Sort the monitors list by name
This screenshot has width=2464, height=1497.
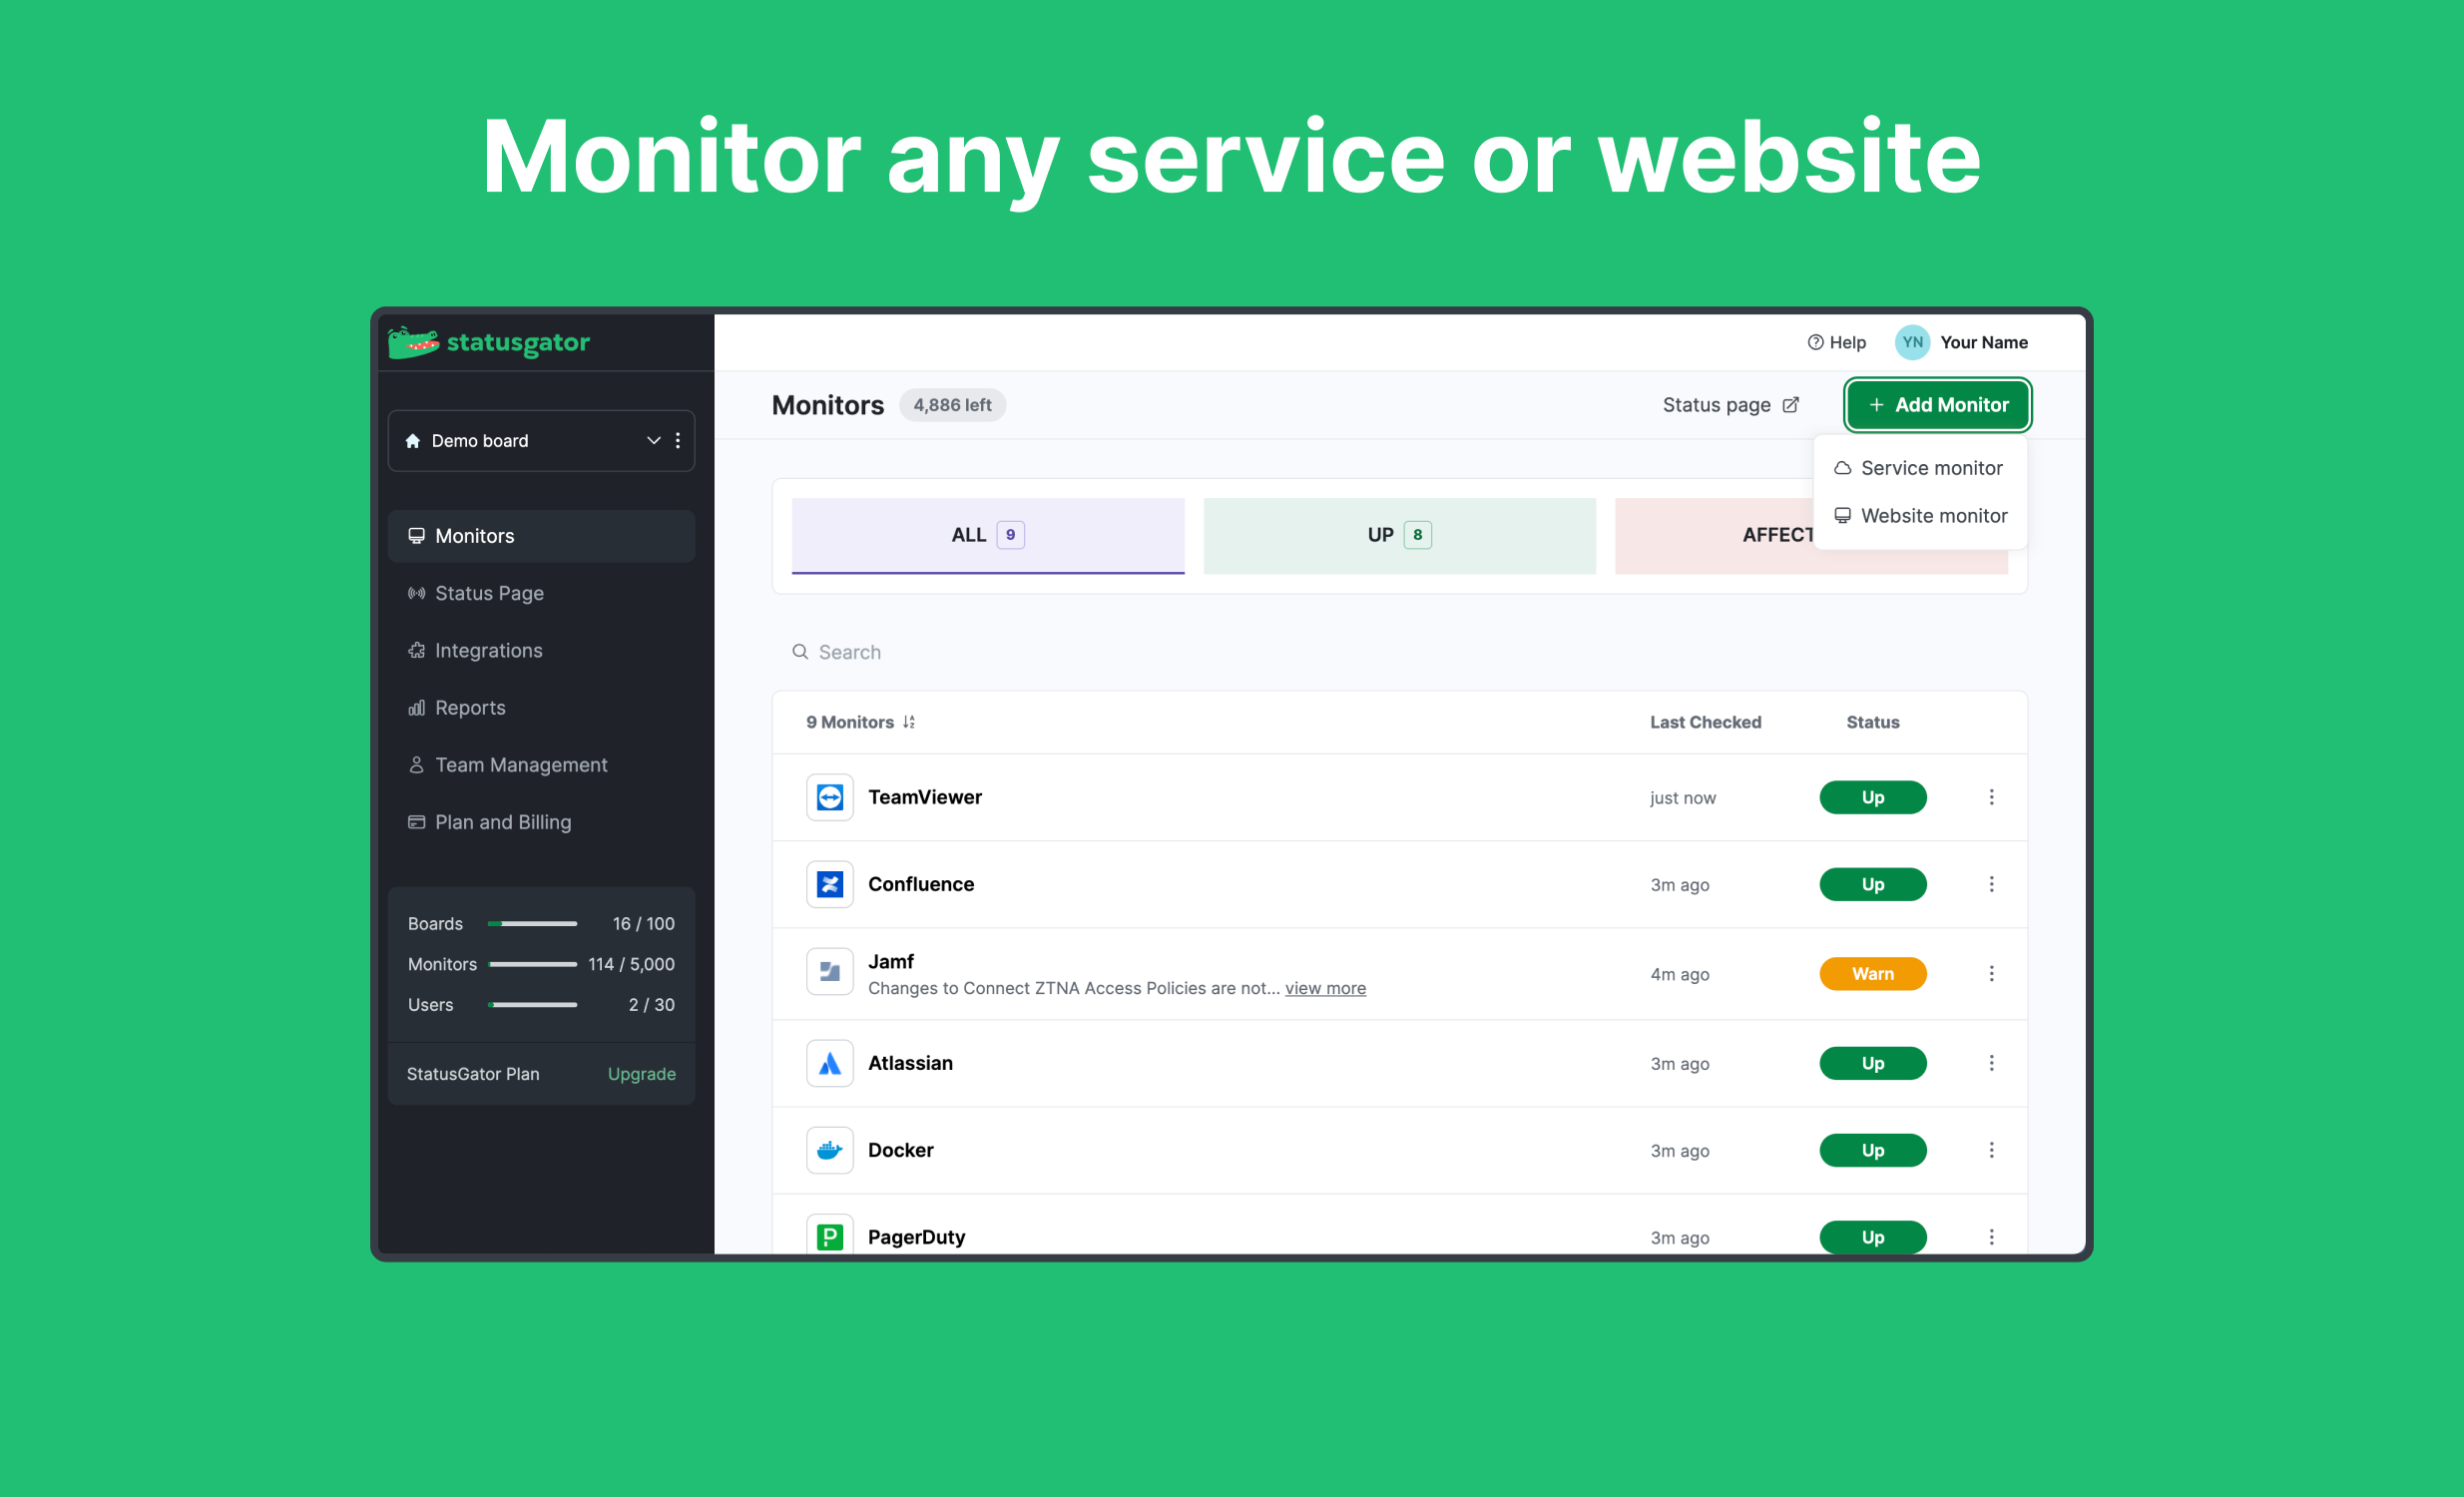tap(909, 721)
